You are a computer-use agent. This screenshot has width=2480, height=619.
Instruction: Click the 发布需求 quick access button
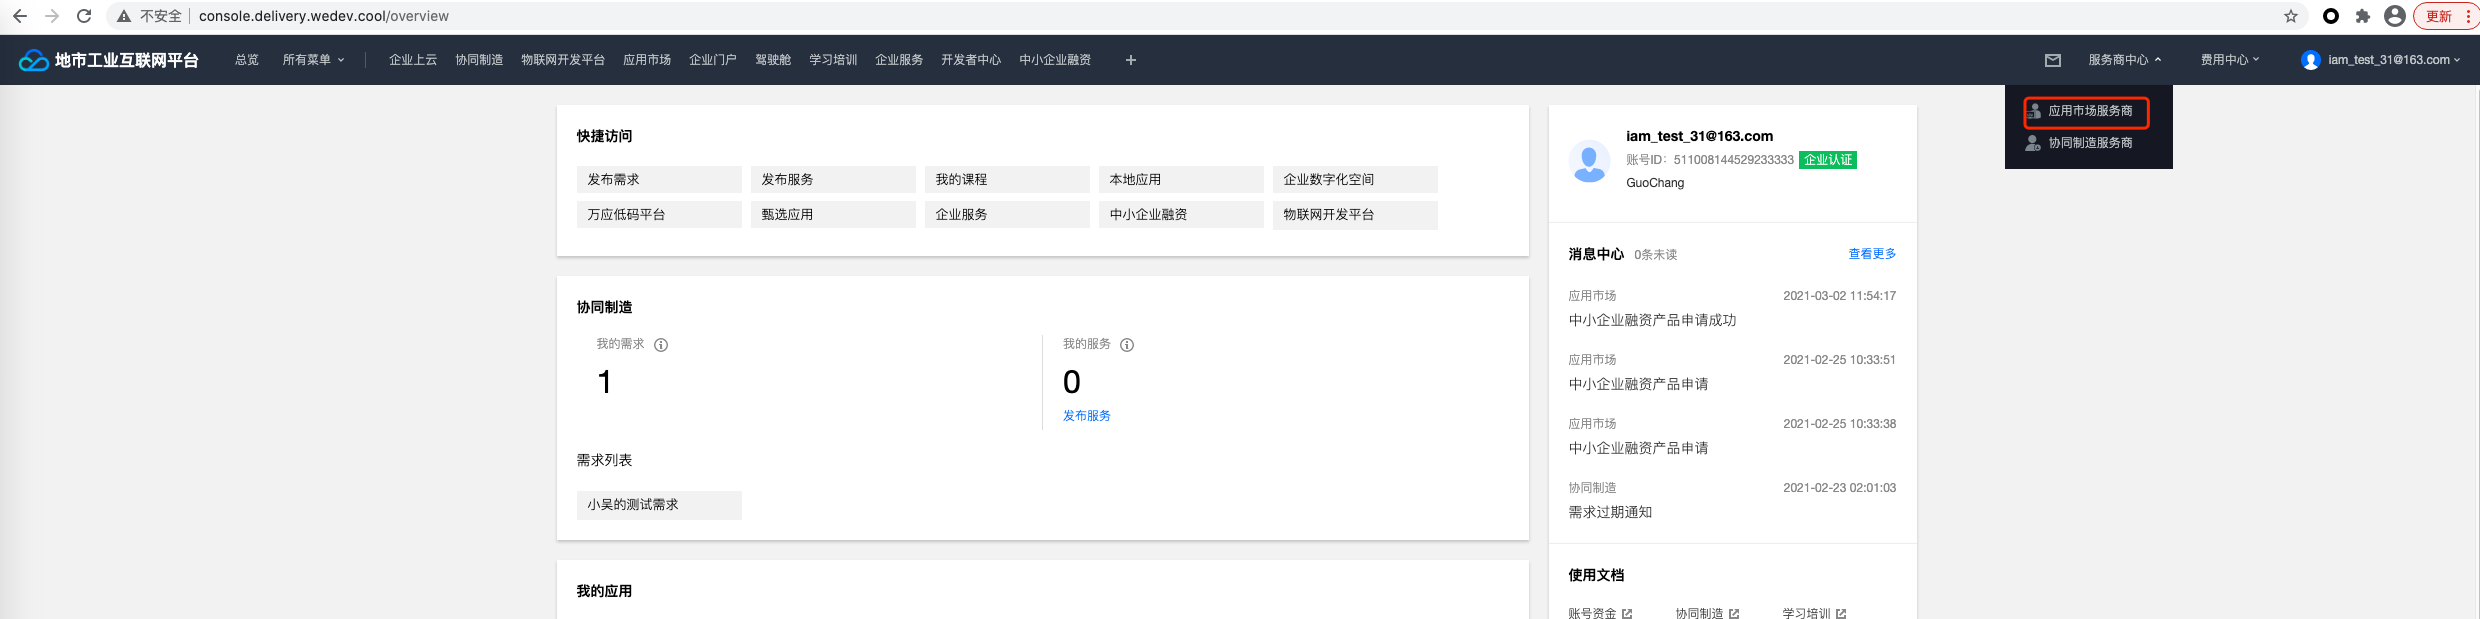tap(659, 180)
